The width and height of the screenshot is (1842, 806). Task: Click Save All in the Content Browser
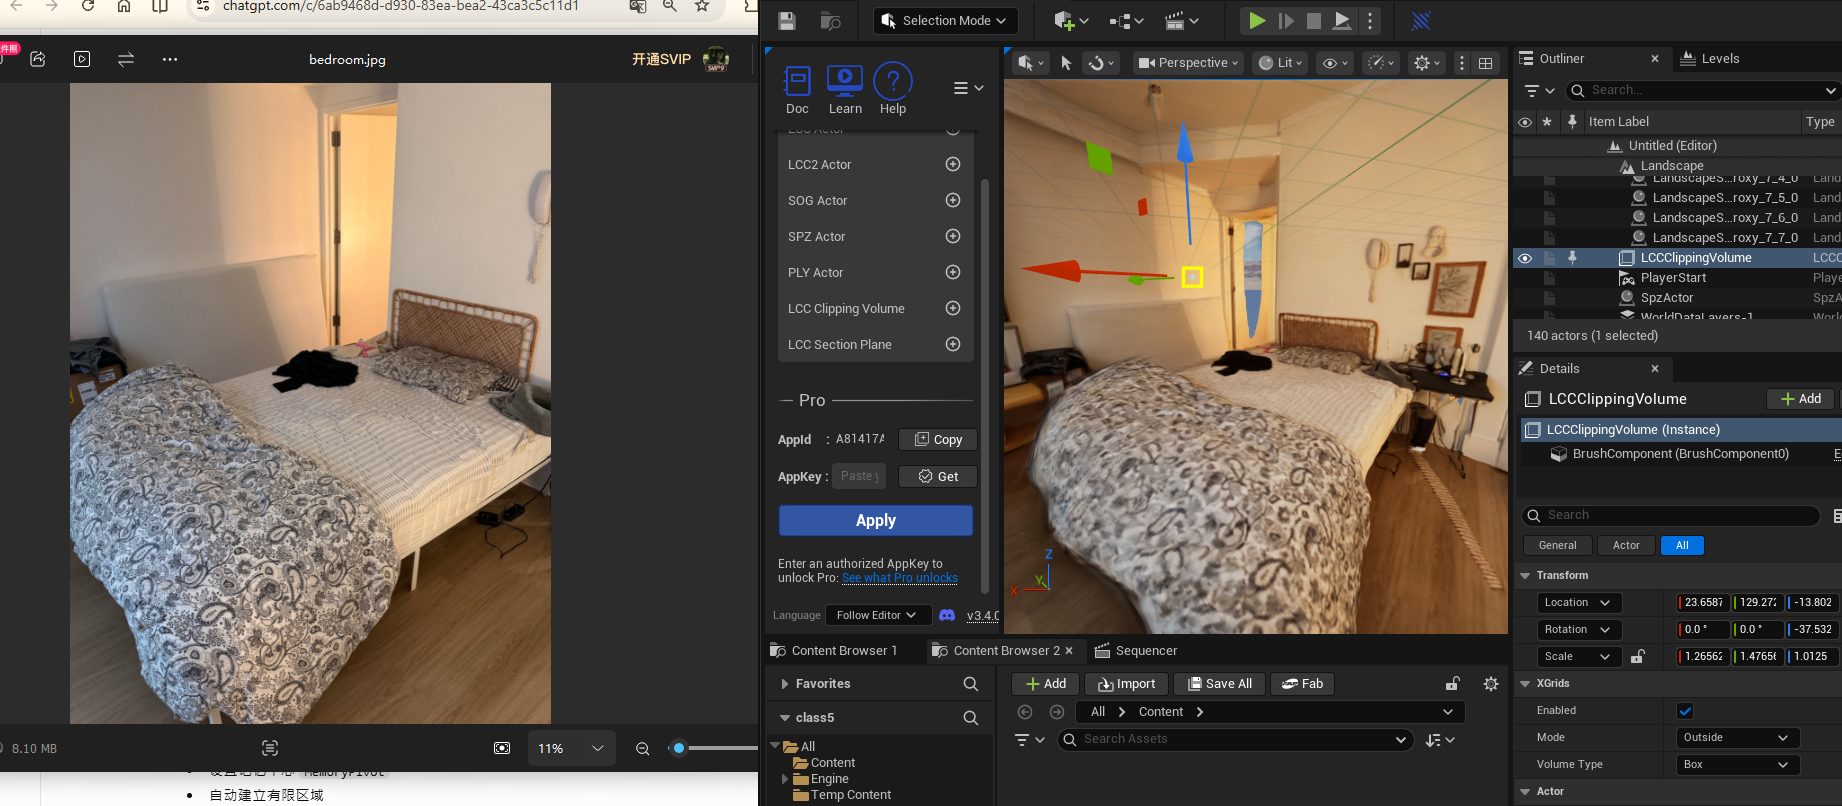tap(1219, 684)
